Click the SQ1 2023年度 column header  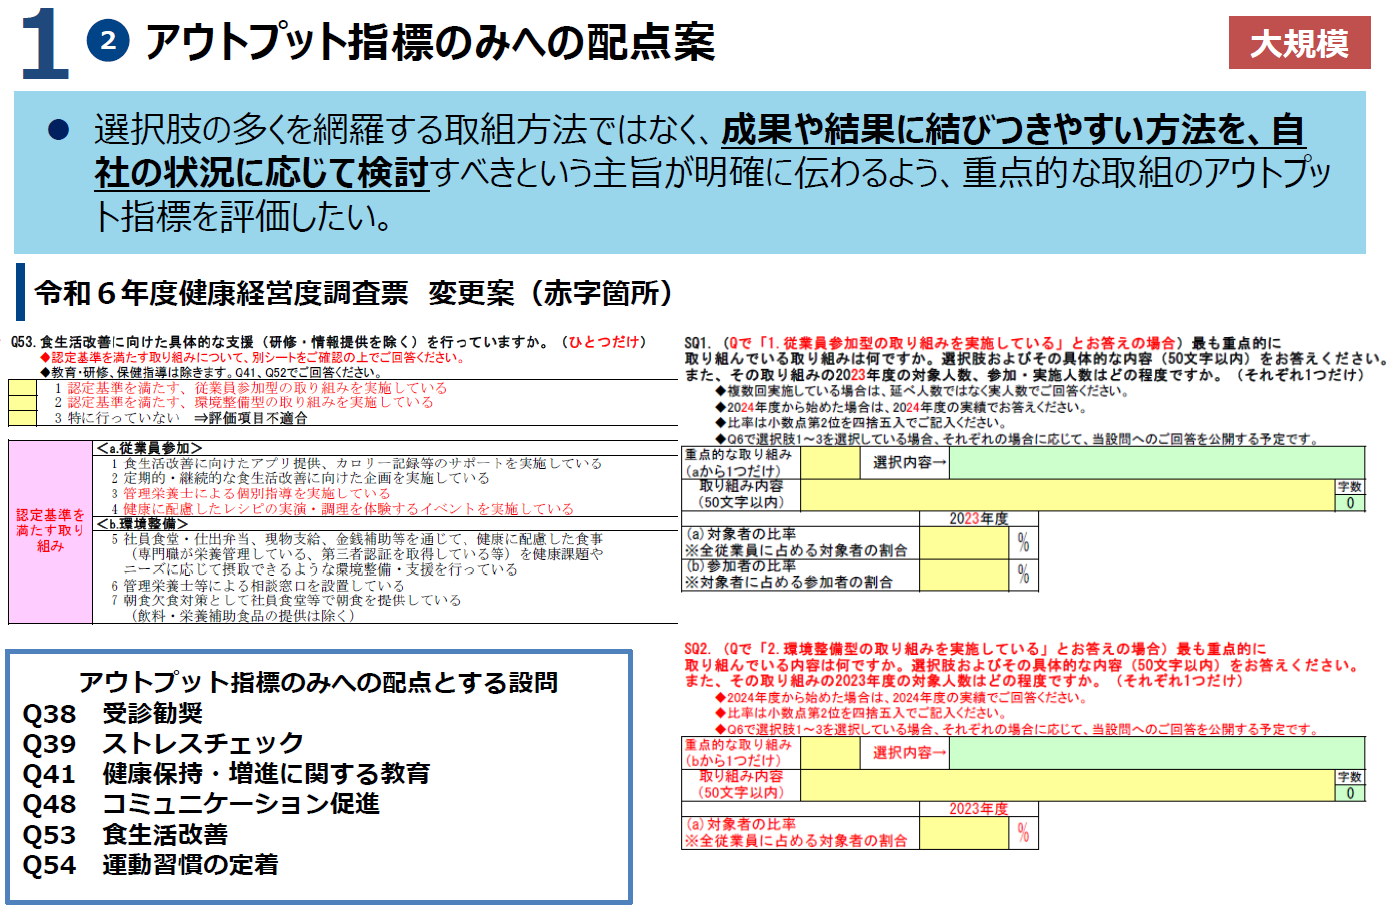tap(978, 518)
